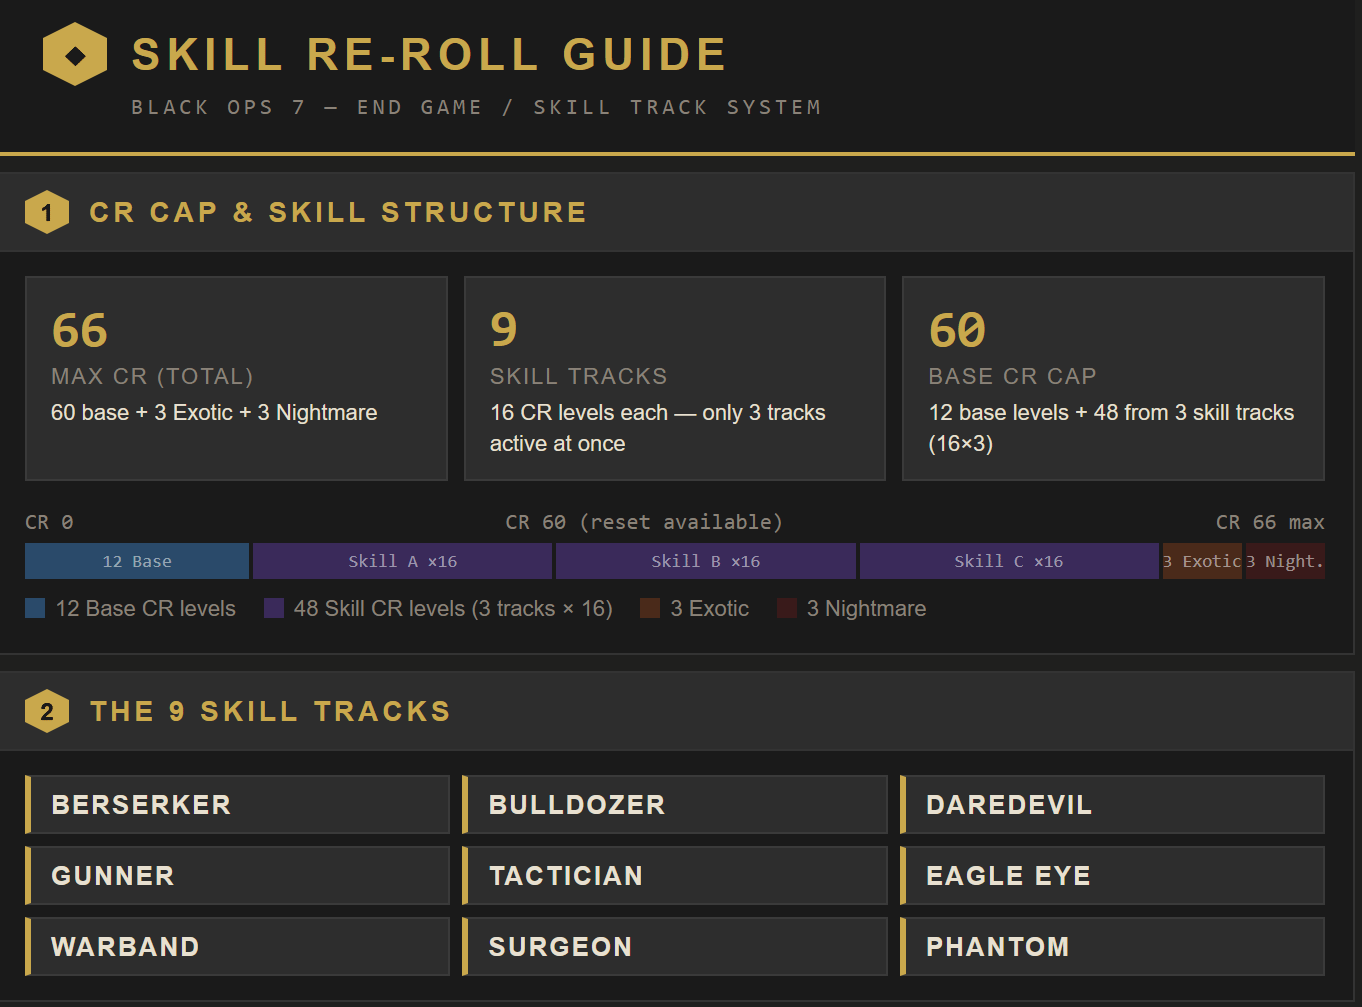Click the 12 Base bar segment

click(137, 561)
